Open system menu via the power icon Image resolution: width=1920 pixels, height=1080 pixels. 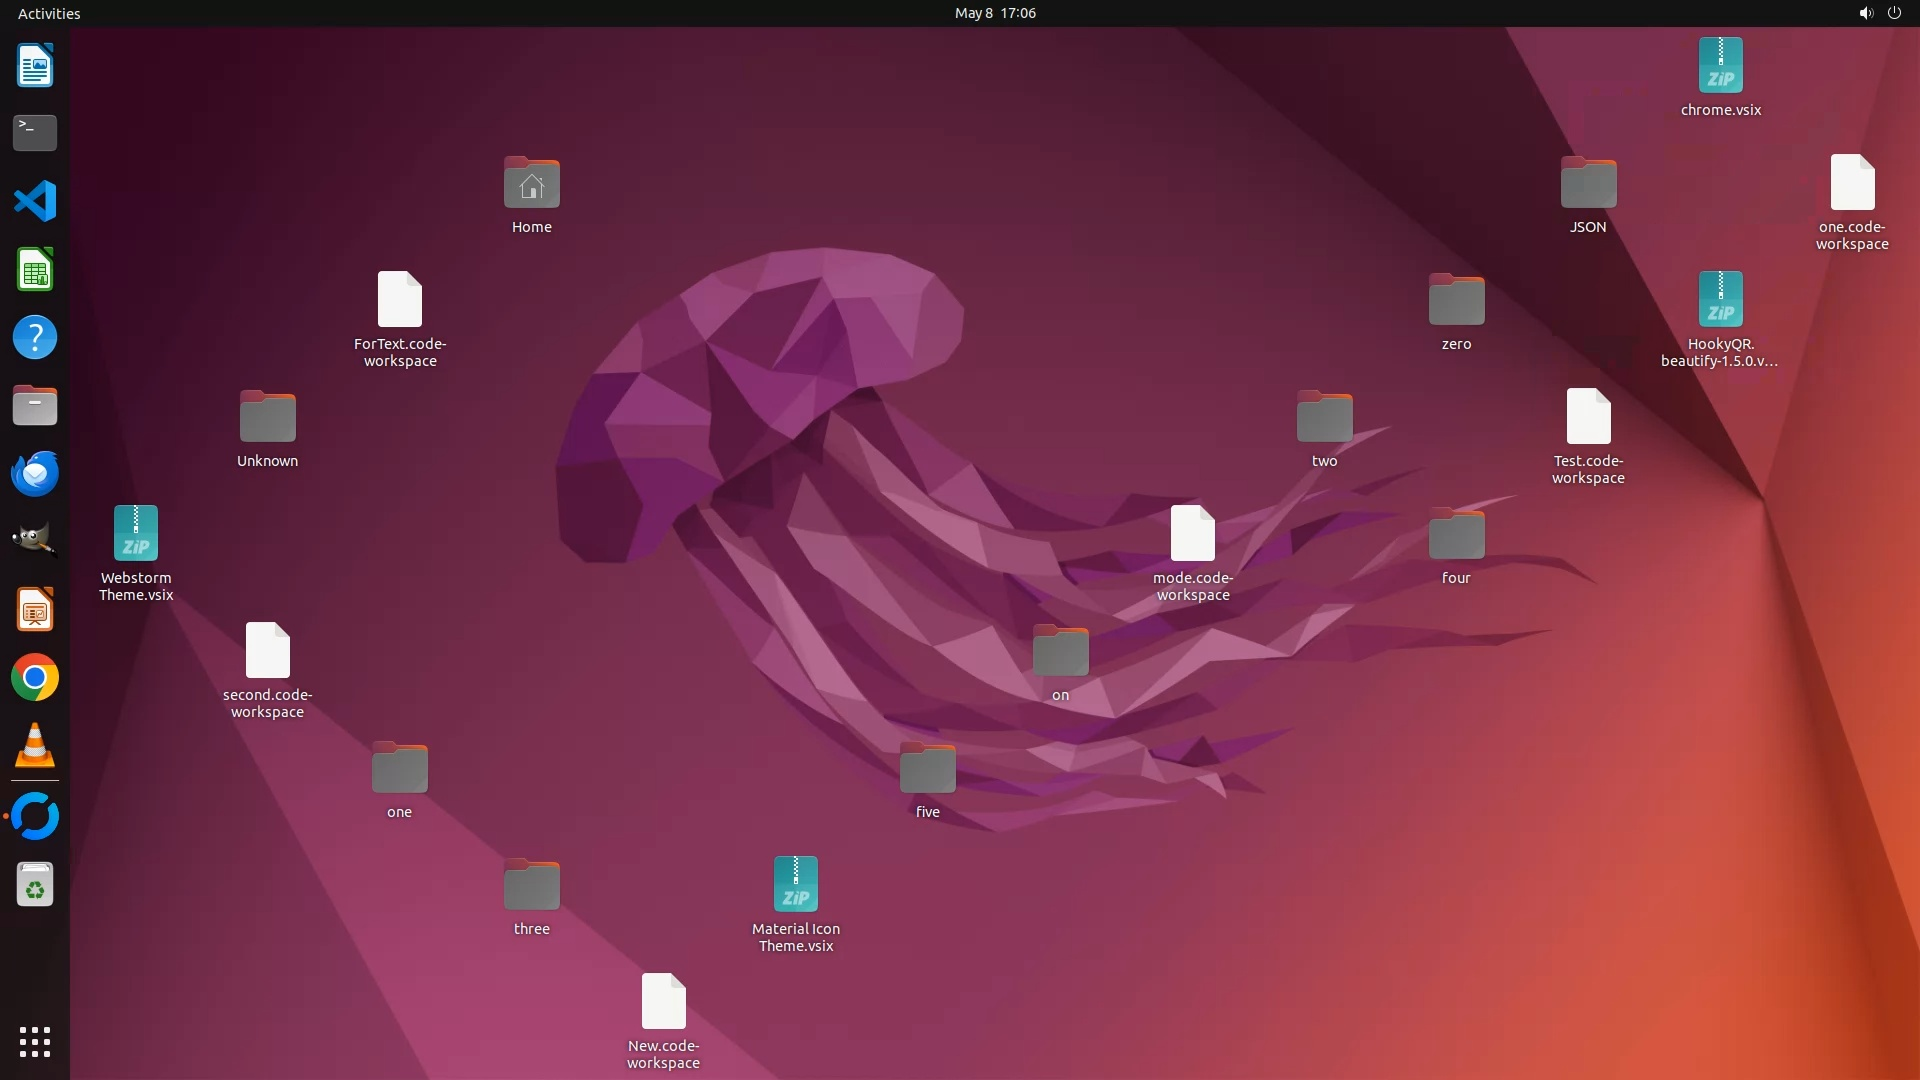coord(1894,13)
